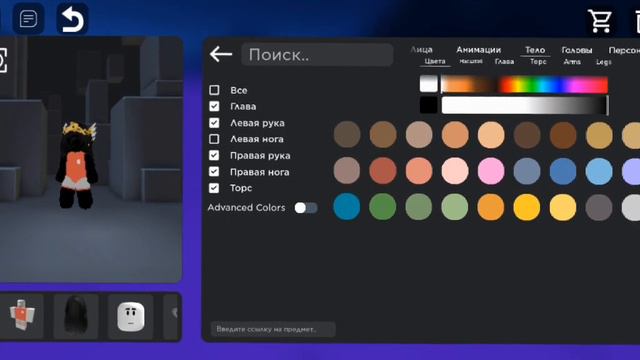
Task: Uncheck the Правая рука checkbox
Action: pos(214,155)
